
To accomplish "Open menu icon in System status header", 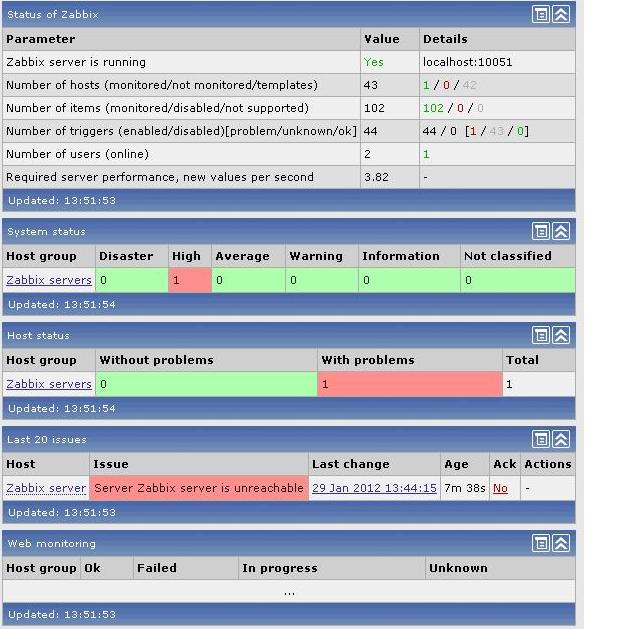I will [540, 231].
